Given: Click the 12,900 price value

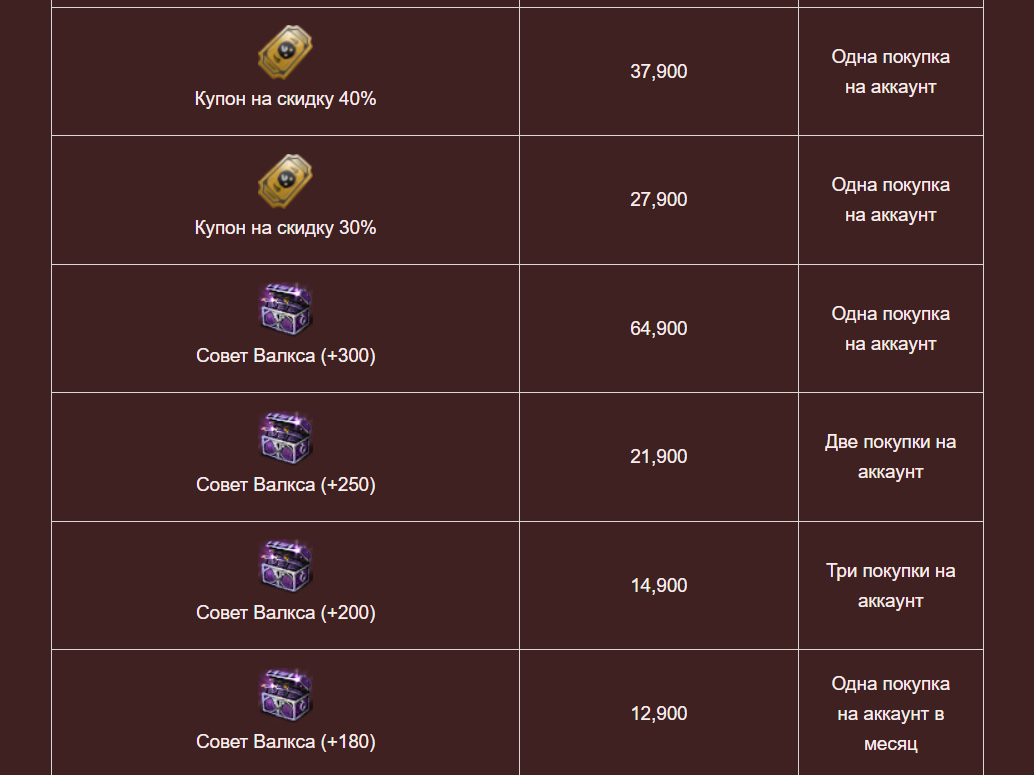Looking at the screenshot, I should pyautogui.click(x=659, y=714).
